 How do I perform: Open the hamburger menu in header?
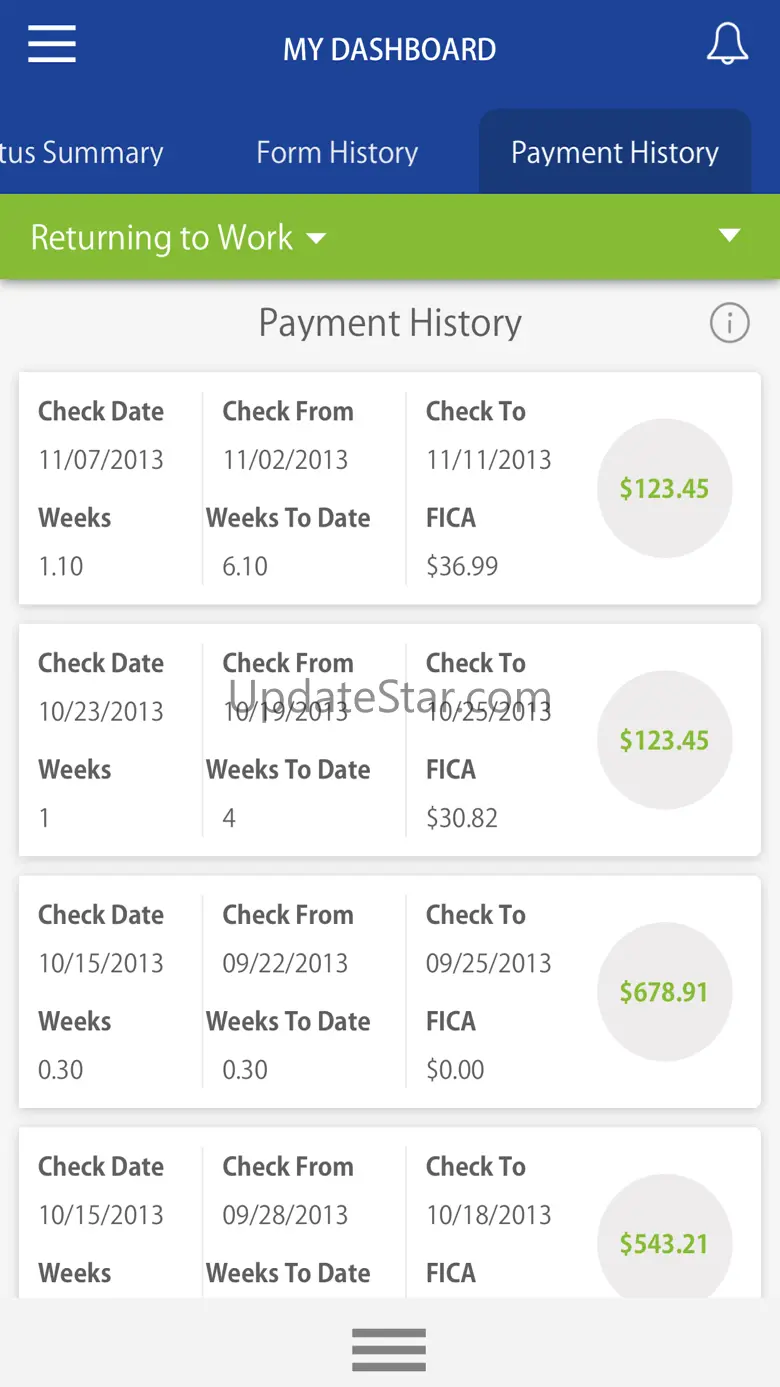click(52, 44)
